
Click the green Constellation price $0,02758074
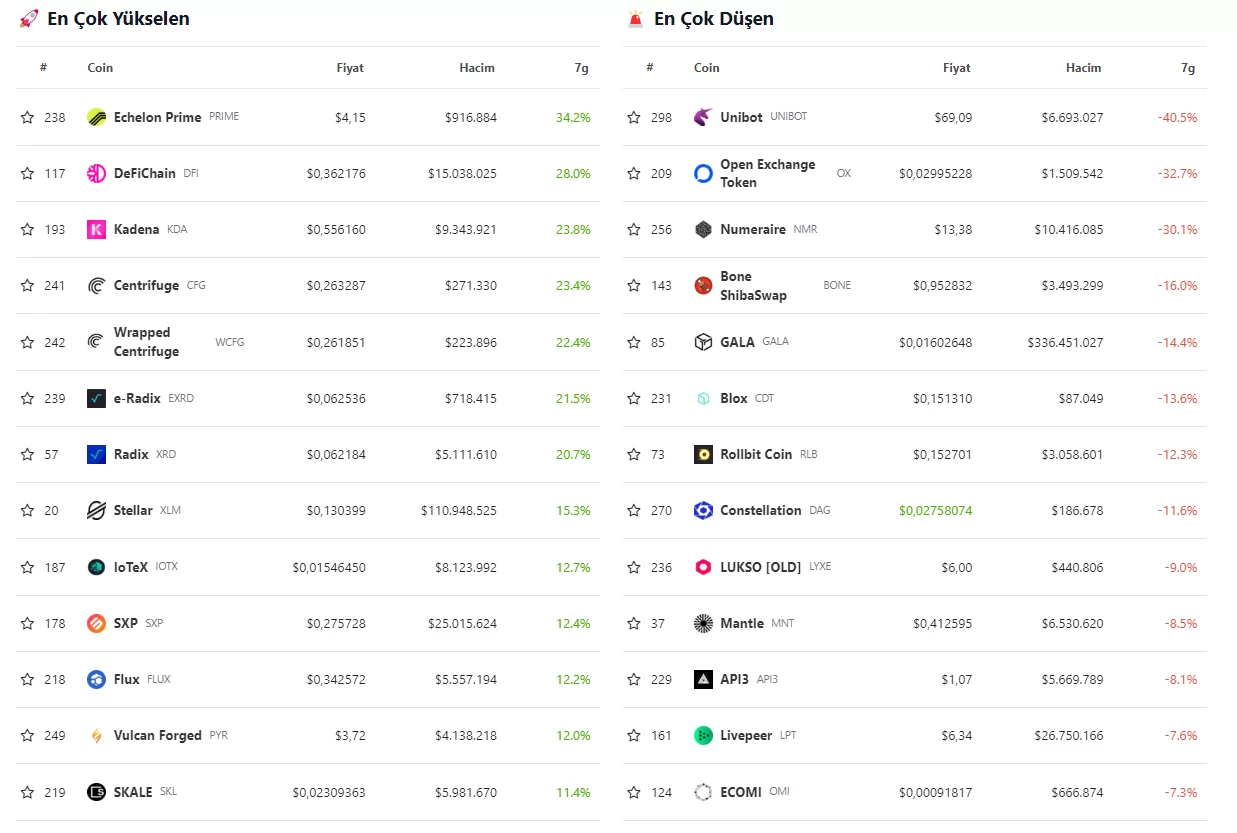[935, 510]
